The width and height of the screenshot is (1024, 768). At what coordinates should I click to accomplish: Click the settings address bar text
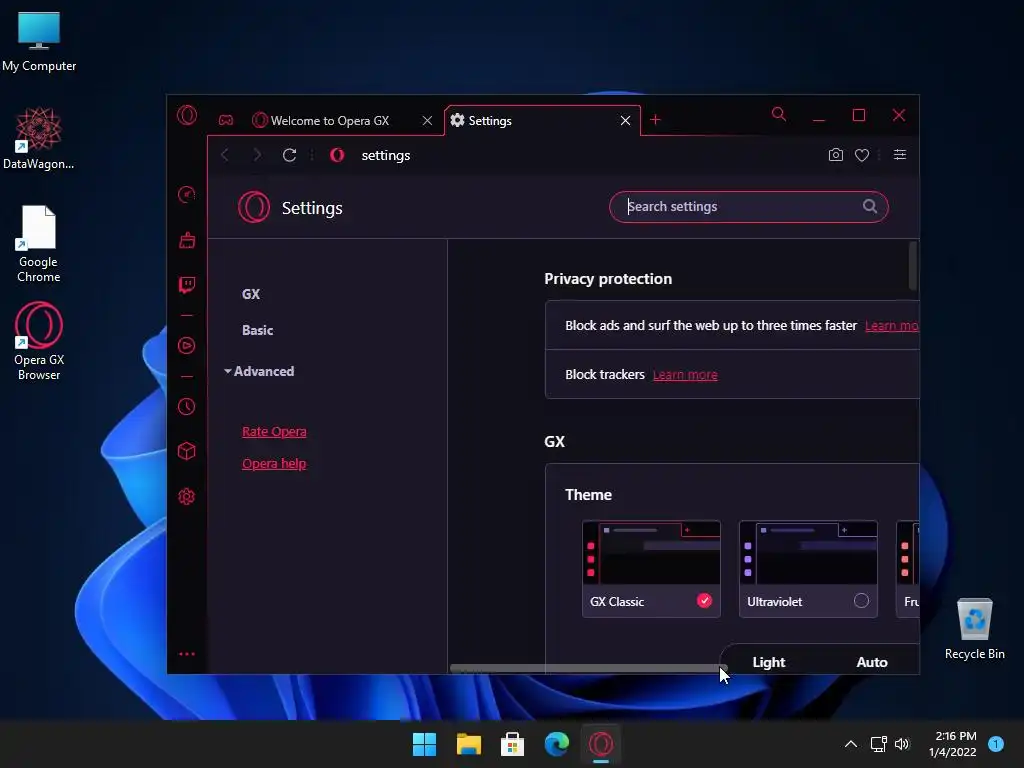pyautogui.click(x=386, y=155)
